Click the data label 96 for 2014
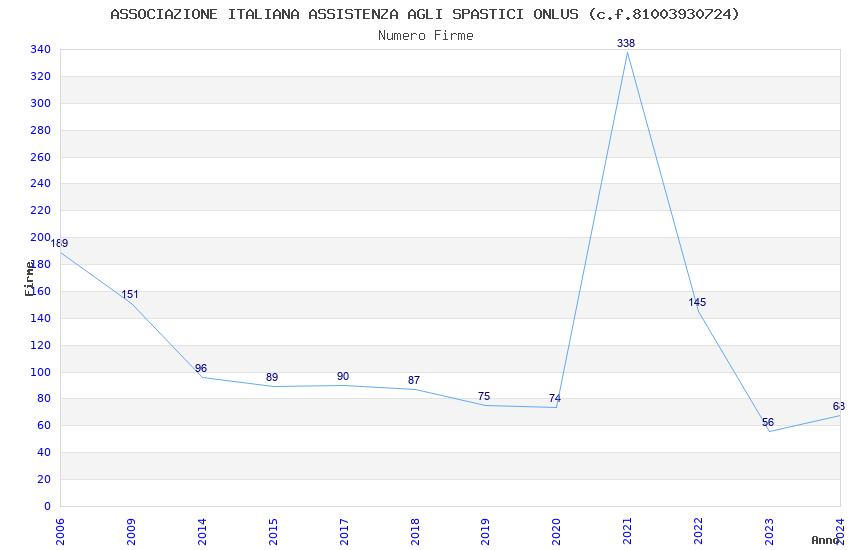Image resolution: width=850 pixels, height=550 pixels. [201, 368]
